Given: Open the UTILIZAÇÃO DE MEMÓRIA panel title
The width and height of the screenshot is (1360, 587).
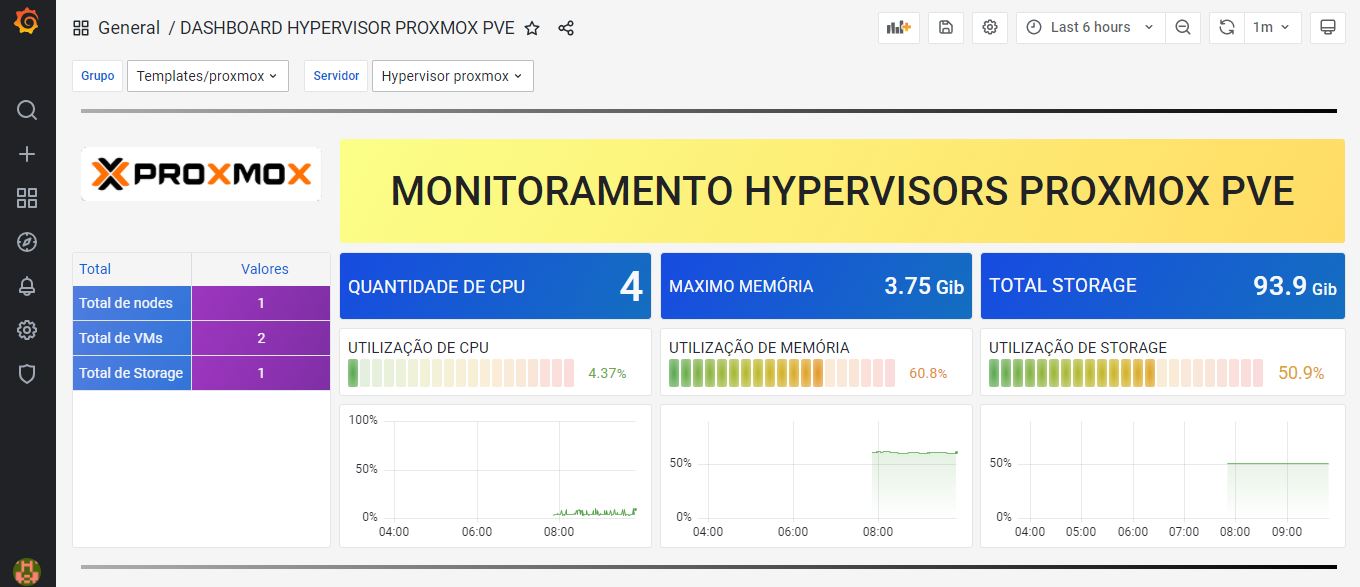Looking at the screenshot, I should click(759, 348).
